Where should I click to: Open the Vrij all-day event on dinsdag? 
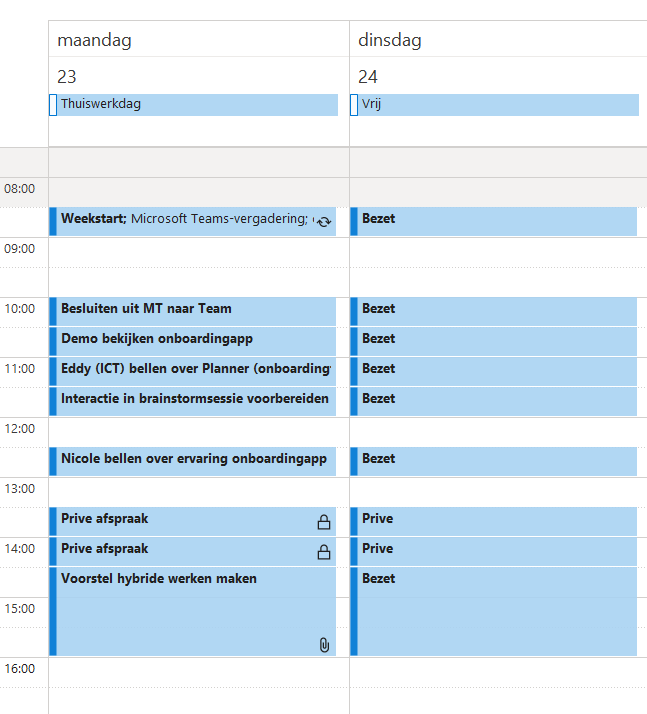click(494, 105)
